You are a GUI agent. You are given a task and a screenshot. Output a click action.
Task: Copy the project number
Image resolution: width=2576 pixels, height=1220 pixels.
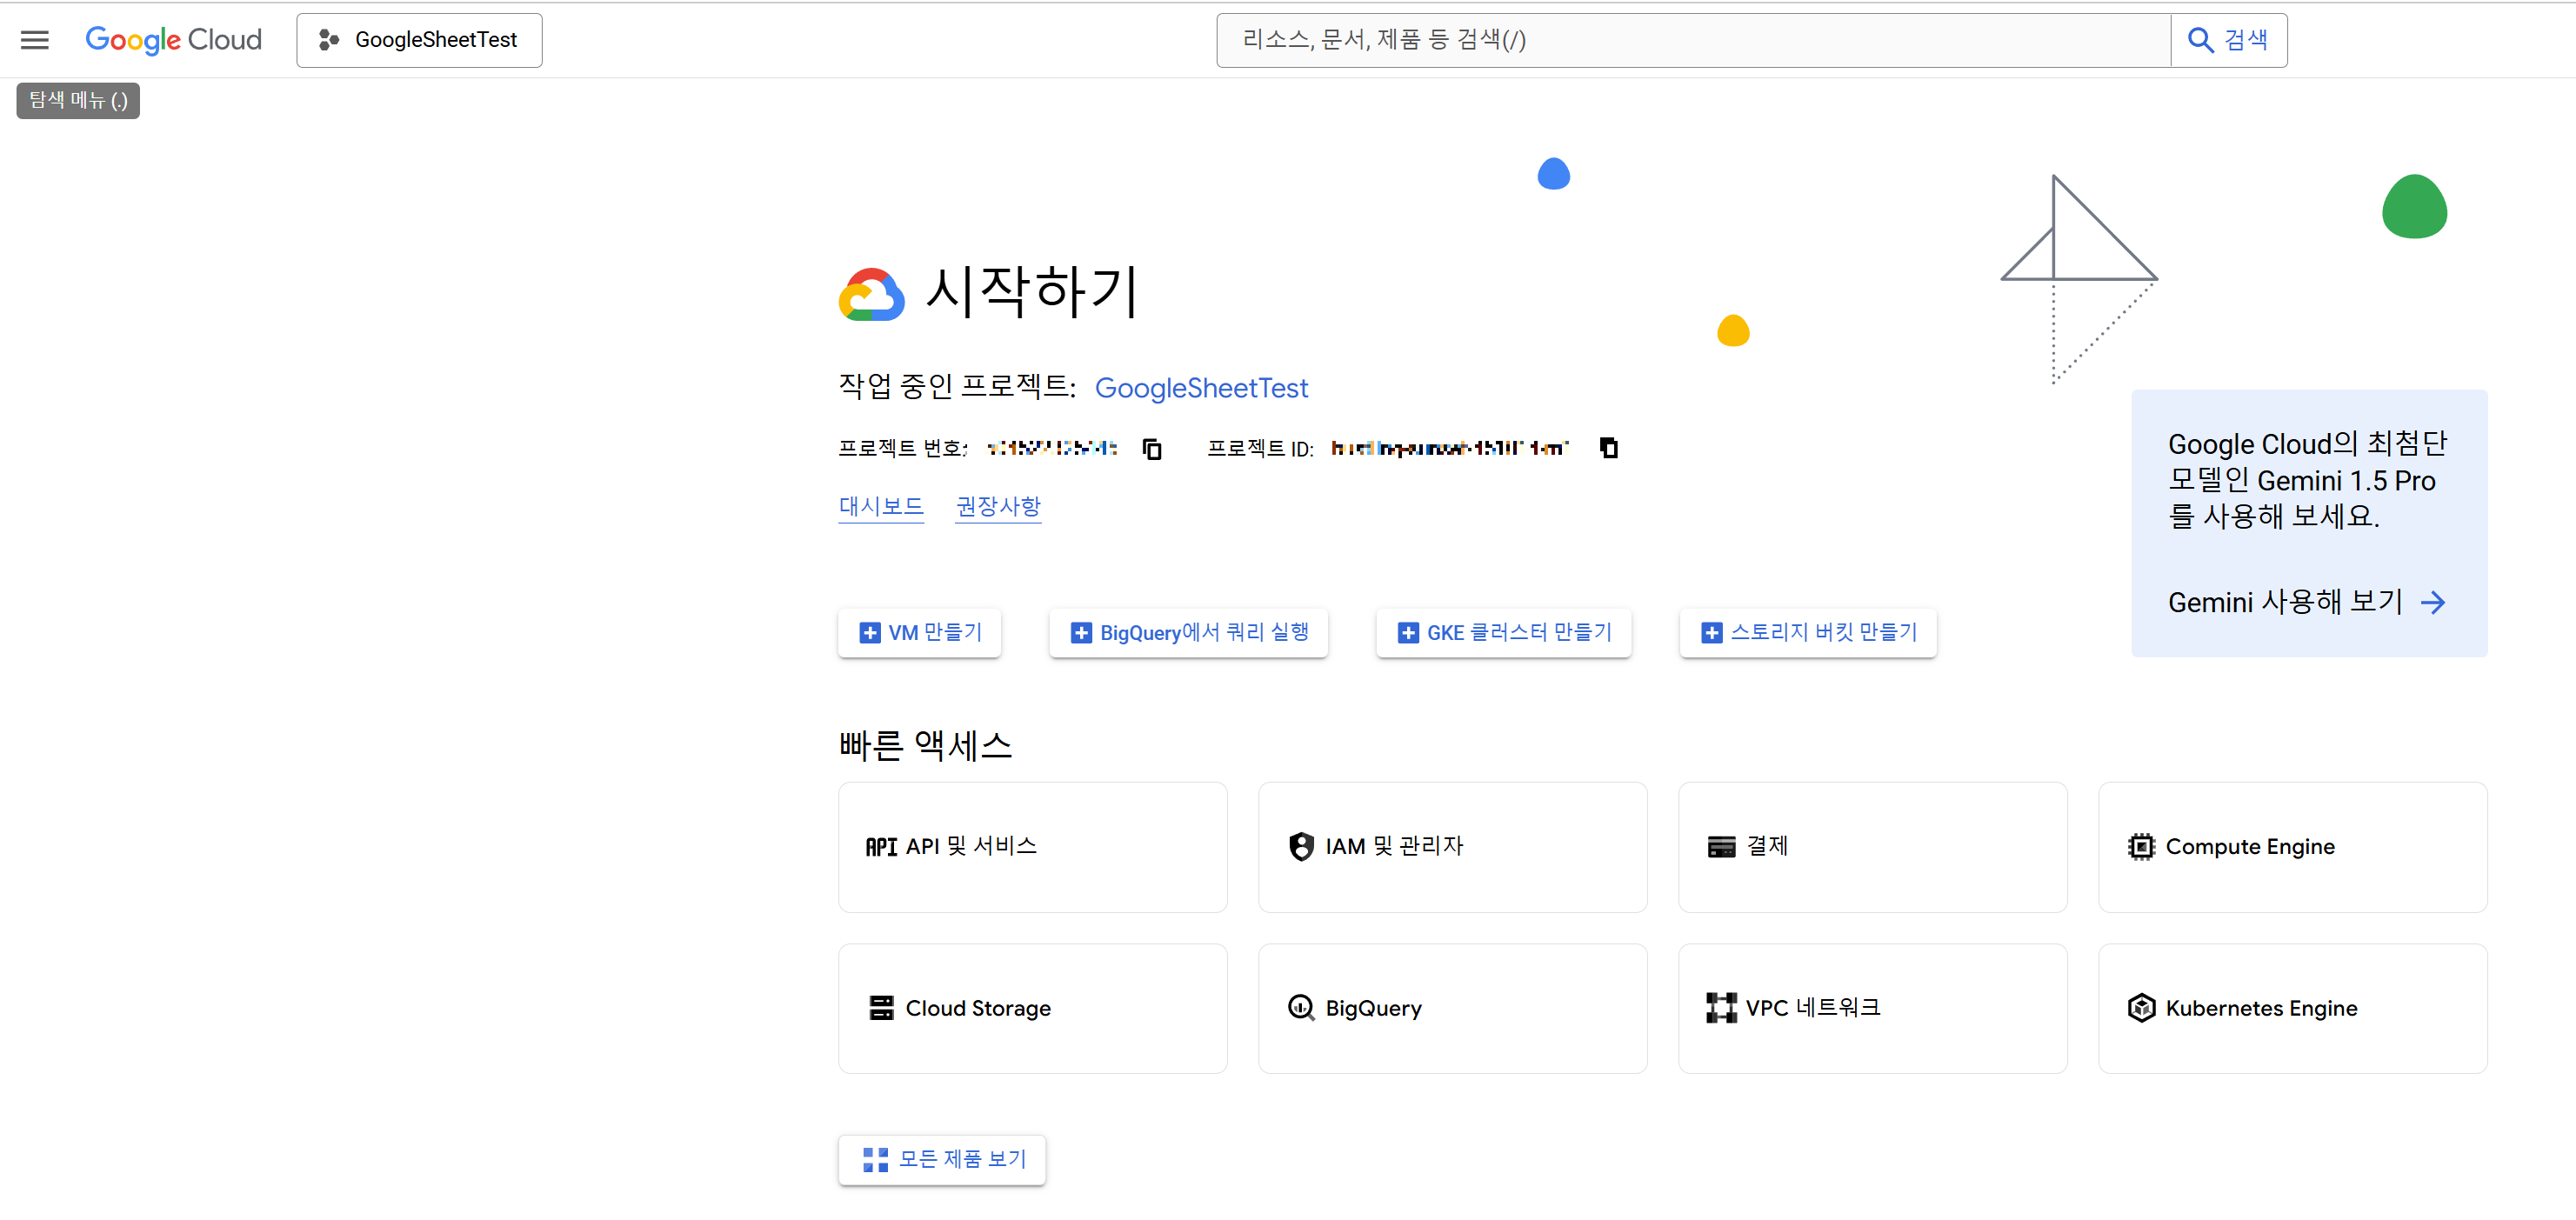coord(1152,449)
